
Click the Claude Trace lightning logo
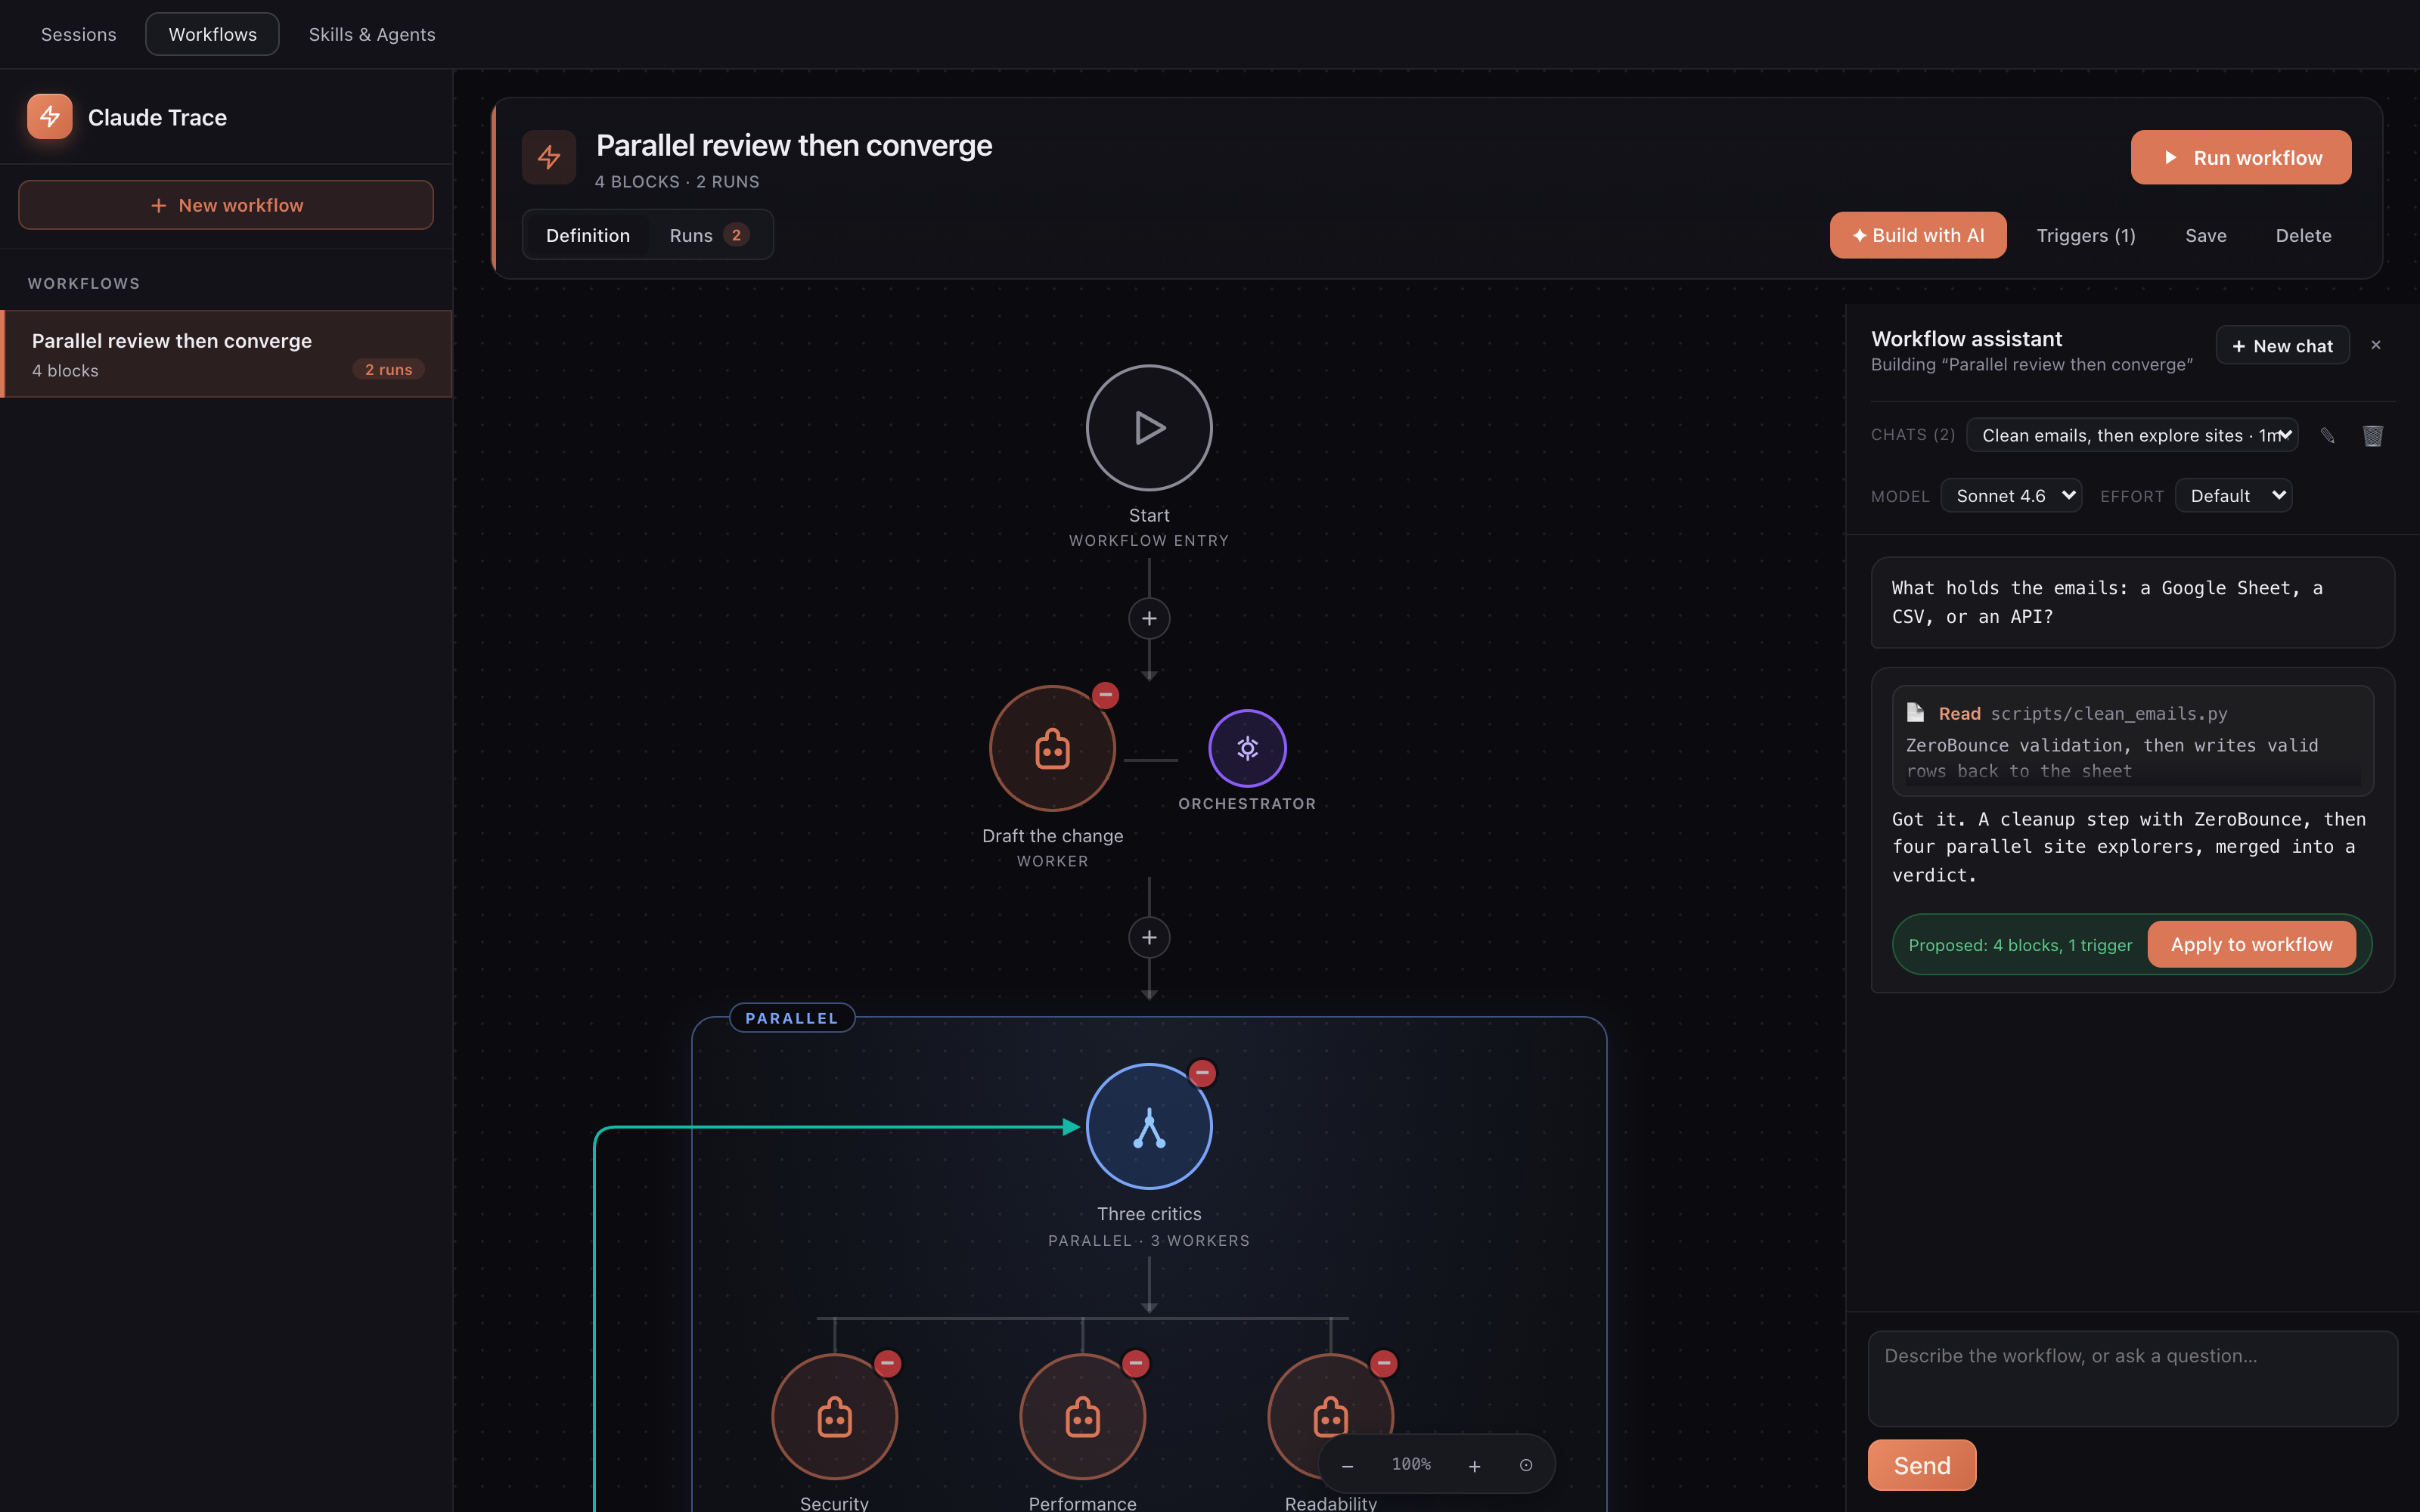coord(50,117)
